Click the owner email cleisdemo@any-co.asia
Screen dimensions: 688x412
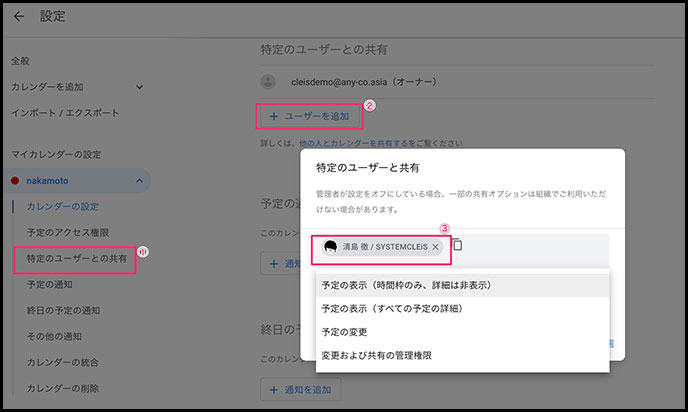tap(339, 82)
